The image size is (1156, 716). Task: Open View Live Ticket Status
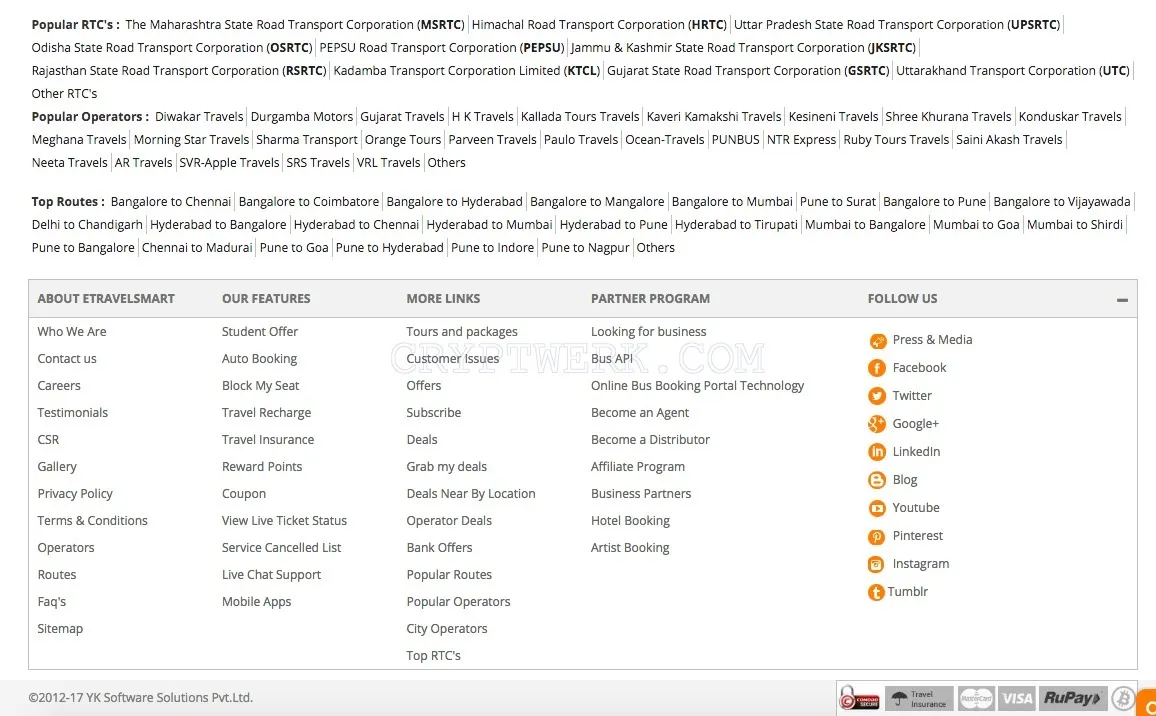click(285, 520)
